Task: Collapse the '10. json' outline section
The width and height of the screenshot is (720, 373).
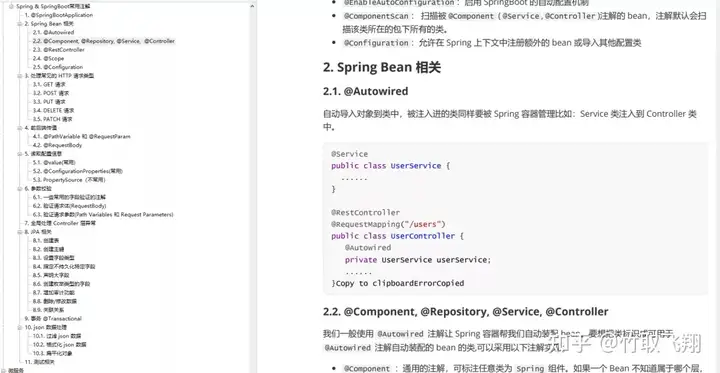Action: 20,328
